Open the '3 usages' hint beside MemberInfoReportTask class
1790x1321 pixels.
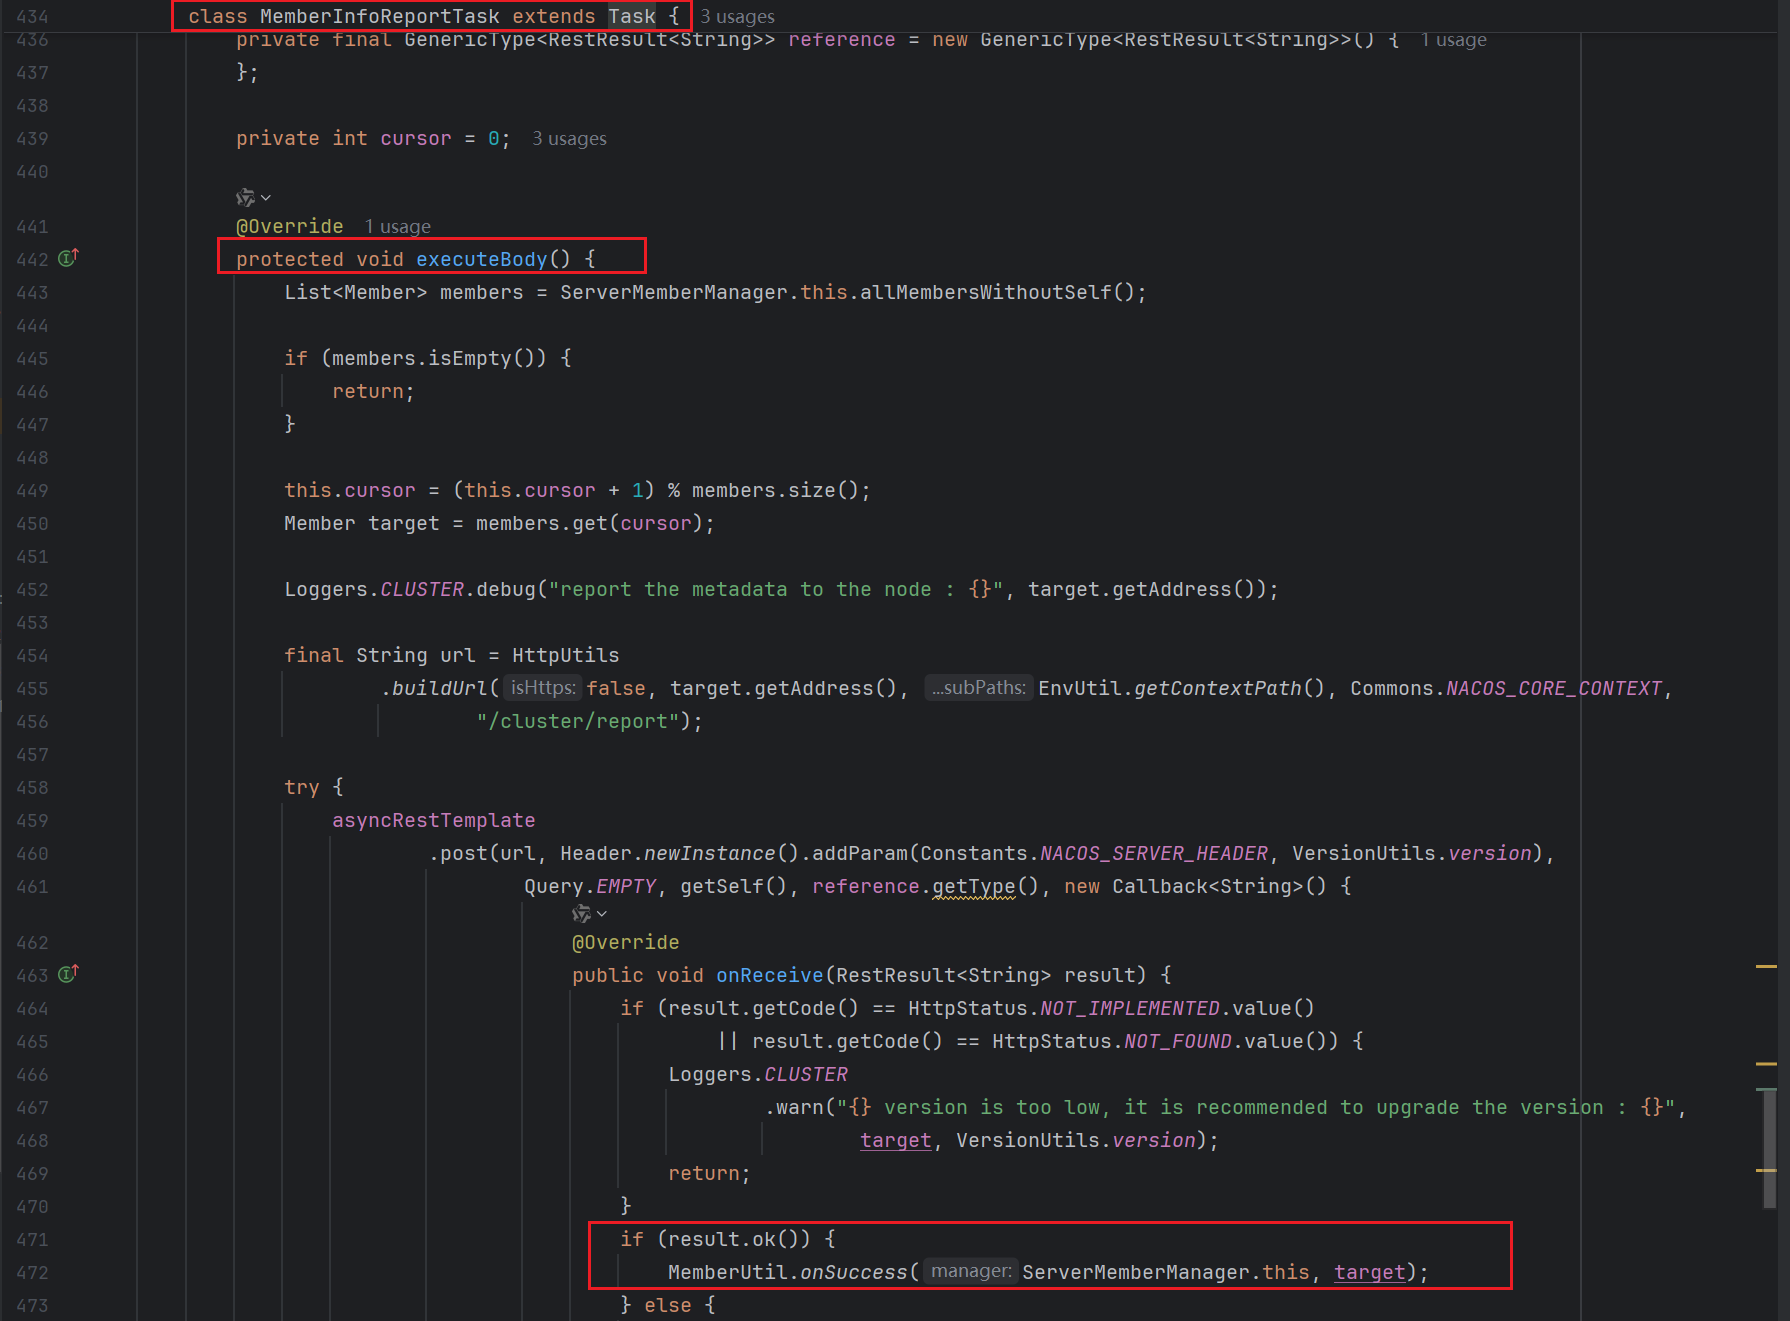coord(737,16)
